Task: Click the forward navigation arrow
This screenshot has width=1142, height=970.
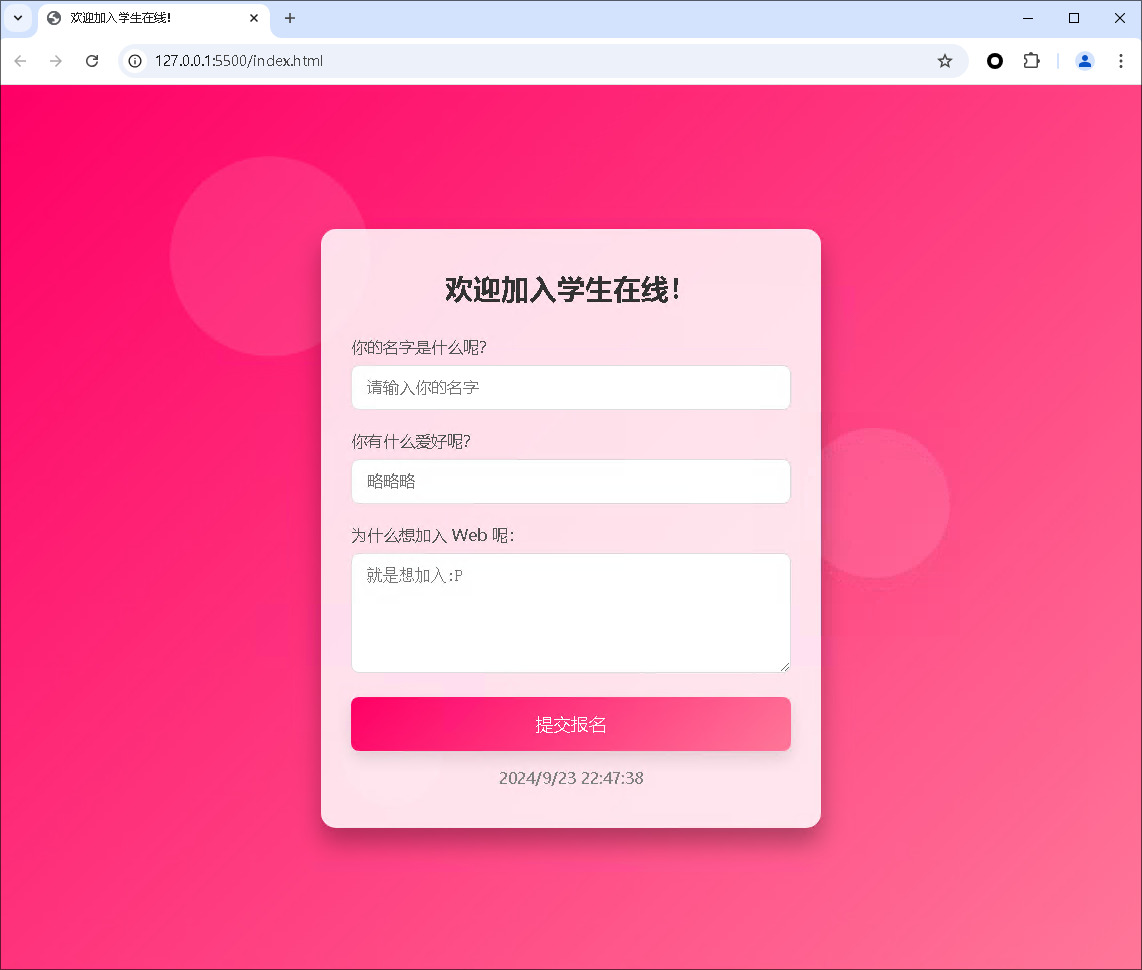Action: click(x=56, y=61)
